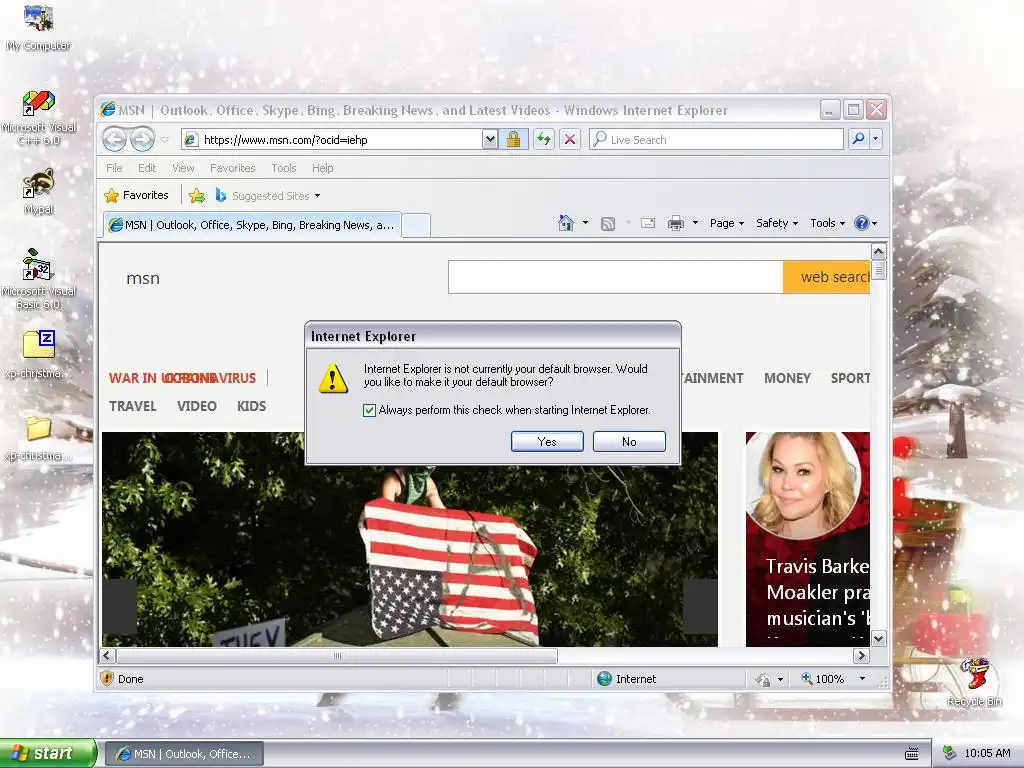Click the taskbar clock showing 10:05 AM
The width and height of the screenshot is (1024, 768).
pos(987,753)
